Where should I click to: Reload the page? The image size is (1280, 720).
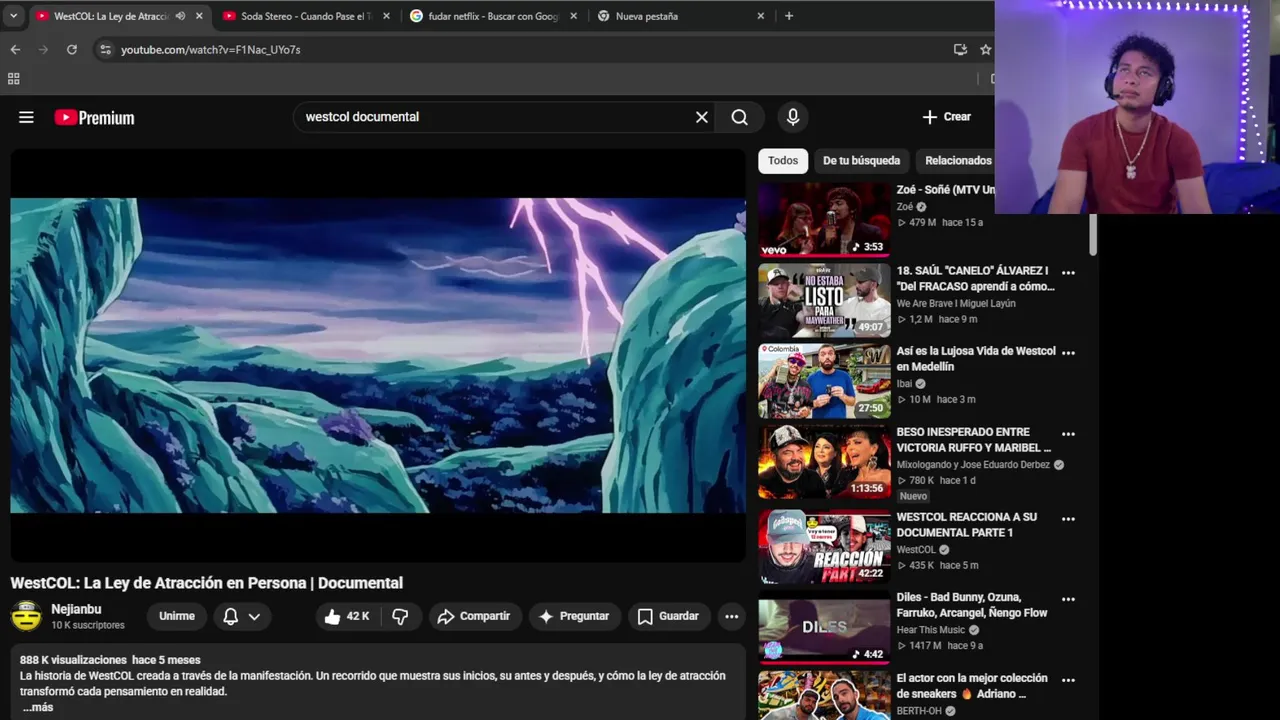point(72,49)
